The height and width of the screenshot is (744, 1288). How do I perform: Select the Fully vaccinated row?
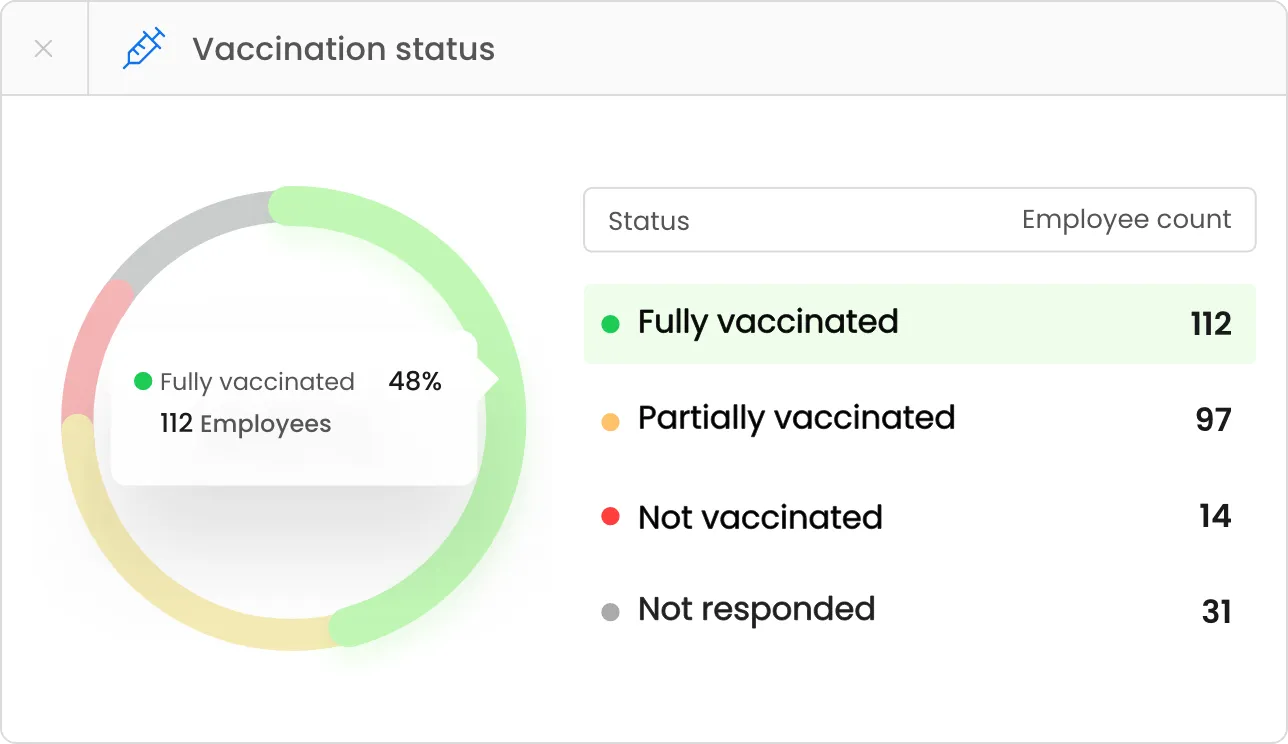click(x=919, y=323)
